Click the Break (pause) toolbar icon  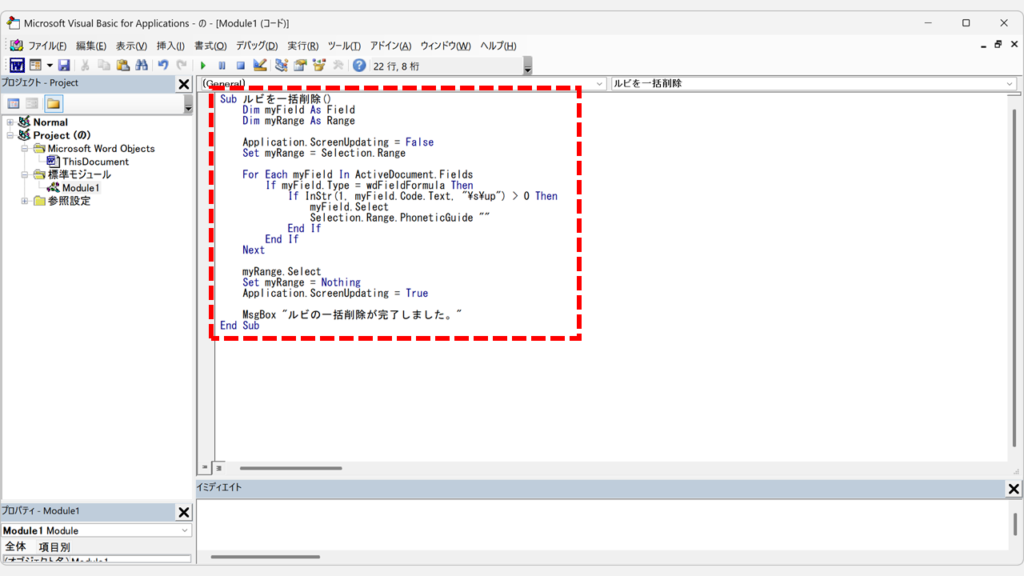[x=222, y=65]
